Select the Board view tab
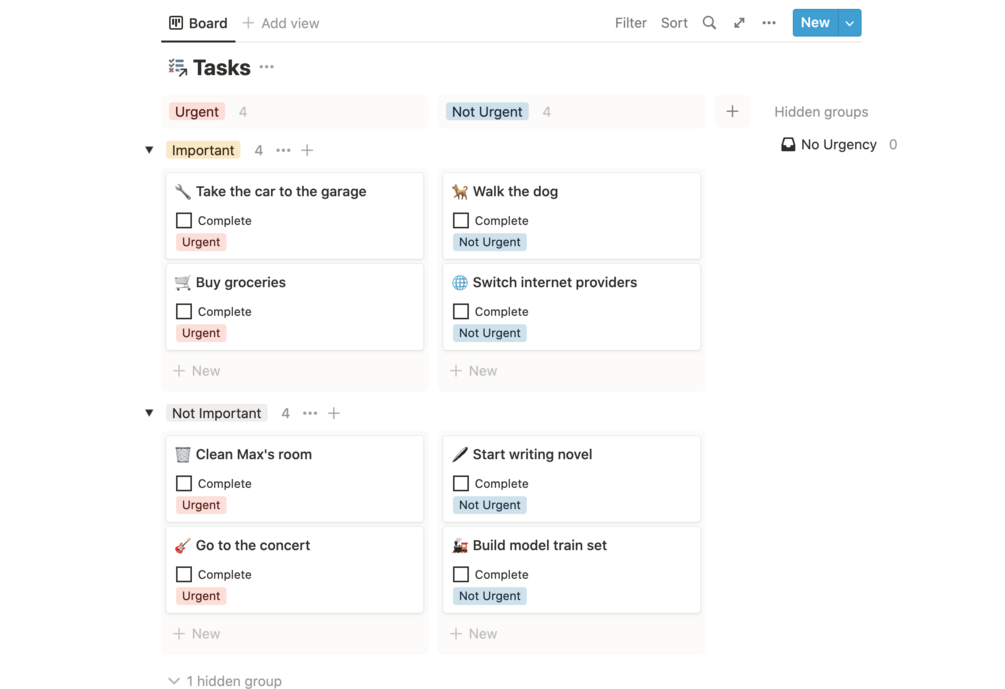 198,23
